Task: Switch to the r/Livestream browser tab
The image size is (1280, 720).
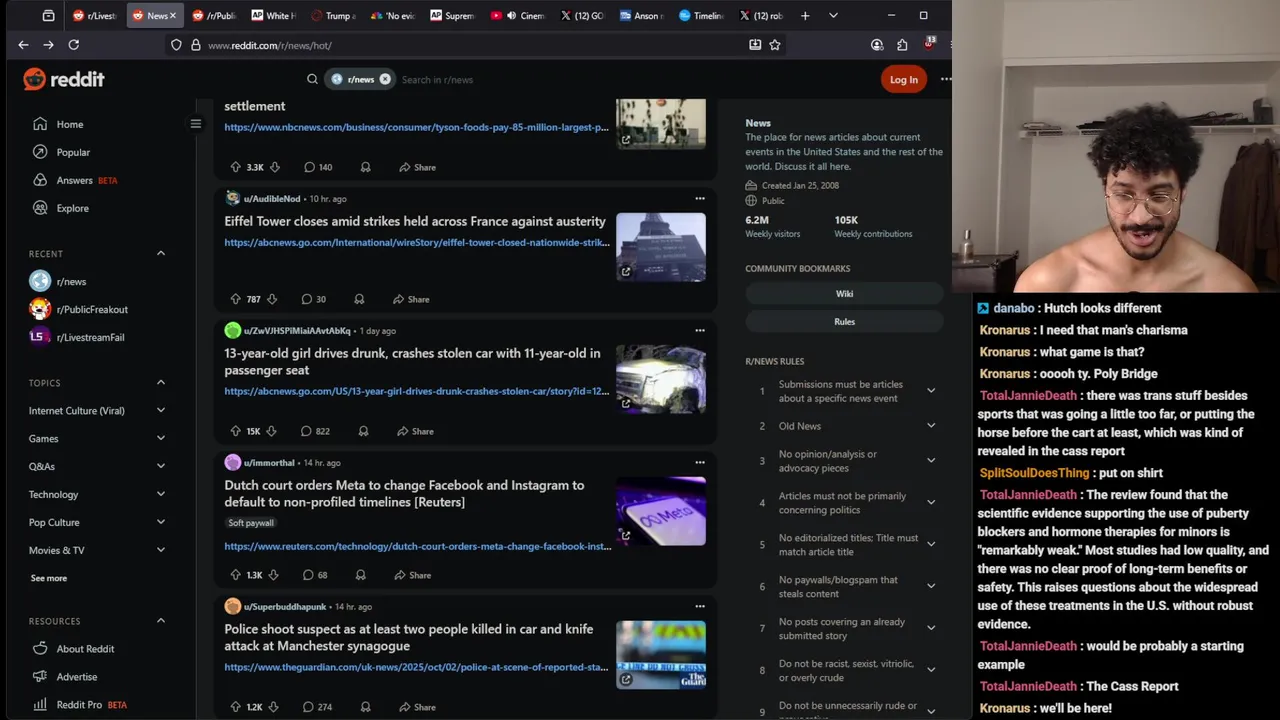Action: [x=95, y=15]
